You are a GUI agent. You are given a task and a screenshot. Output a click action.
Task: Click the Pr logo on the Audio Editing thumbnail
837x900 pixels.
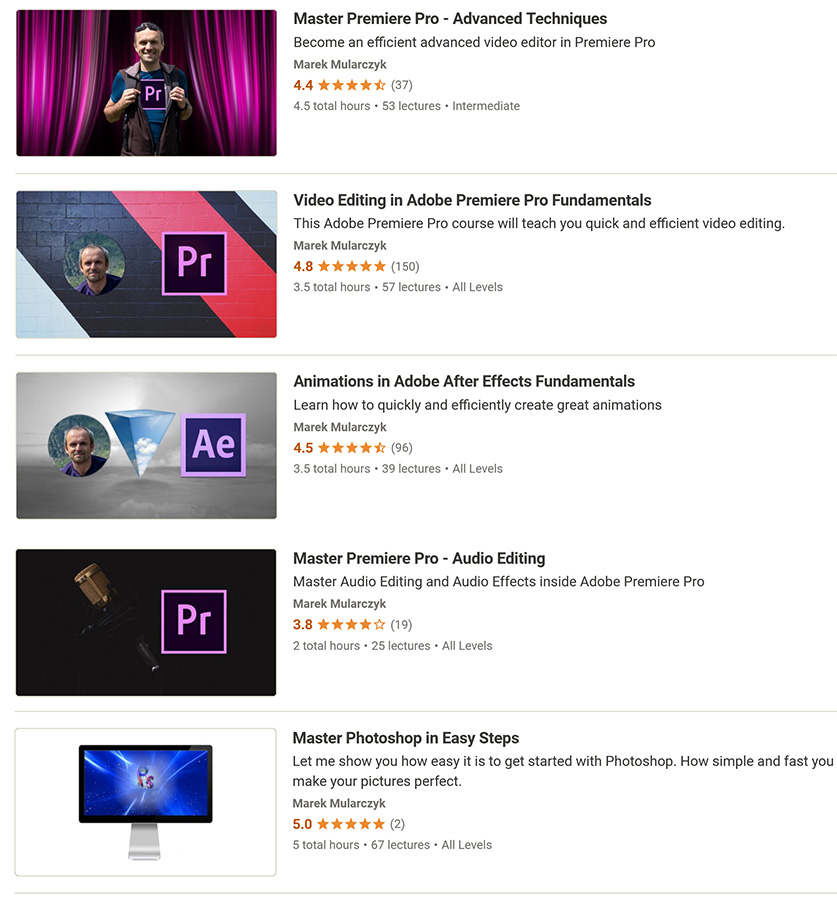[x=194, y=622]
